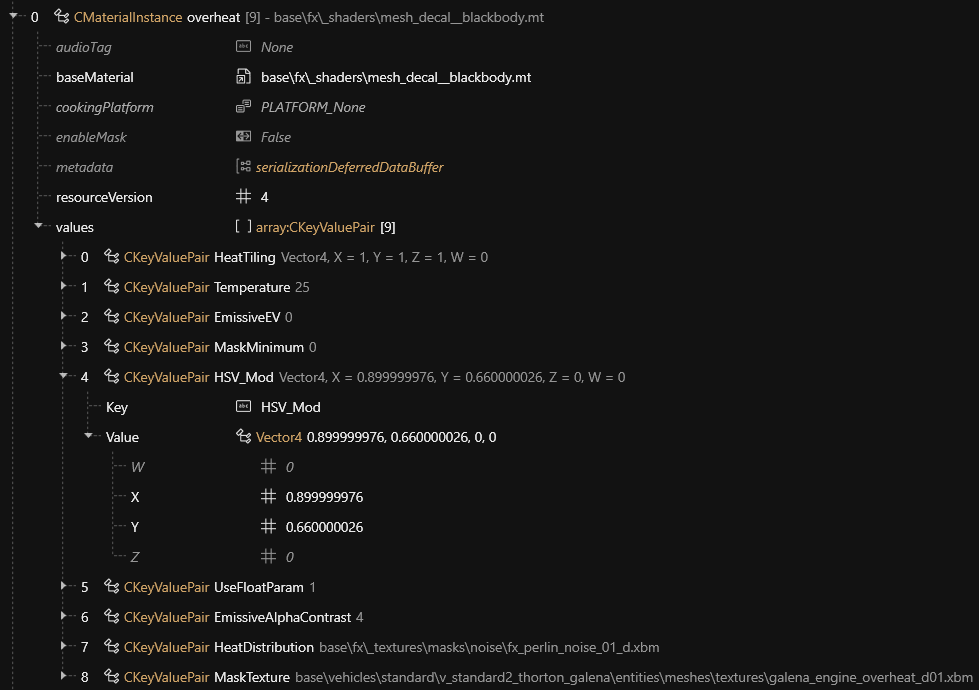The height and width of the screenshot is (690, 979).
Task: Collapse the Vector4 Value node
Action: 89,436
